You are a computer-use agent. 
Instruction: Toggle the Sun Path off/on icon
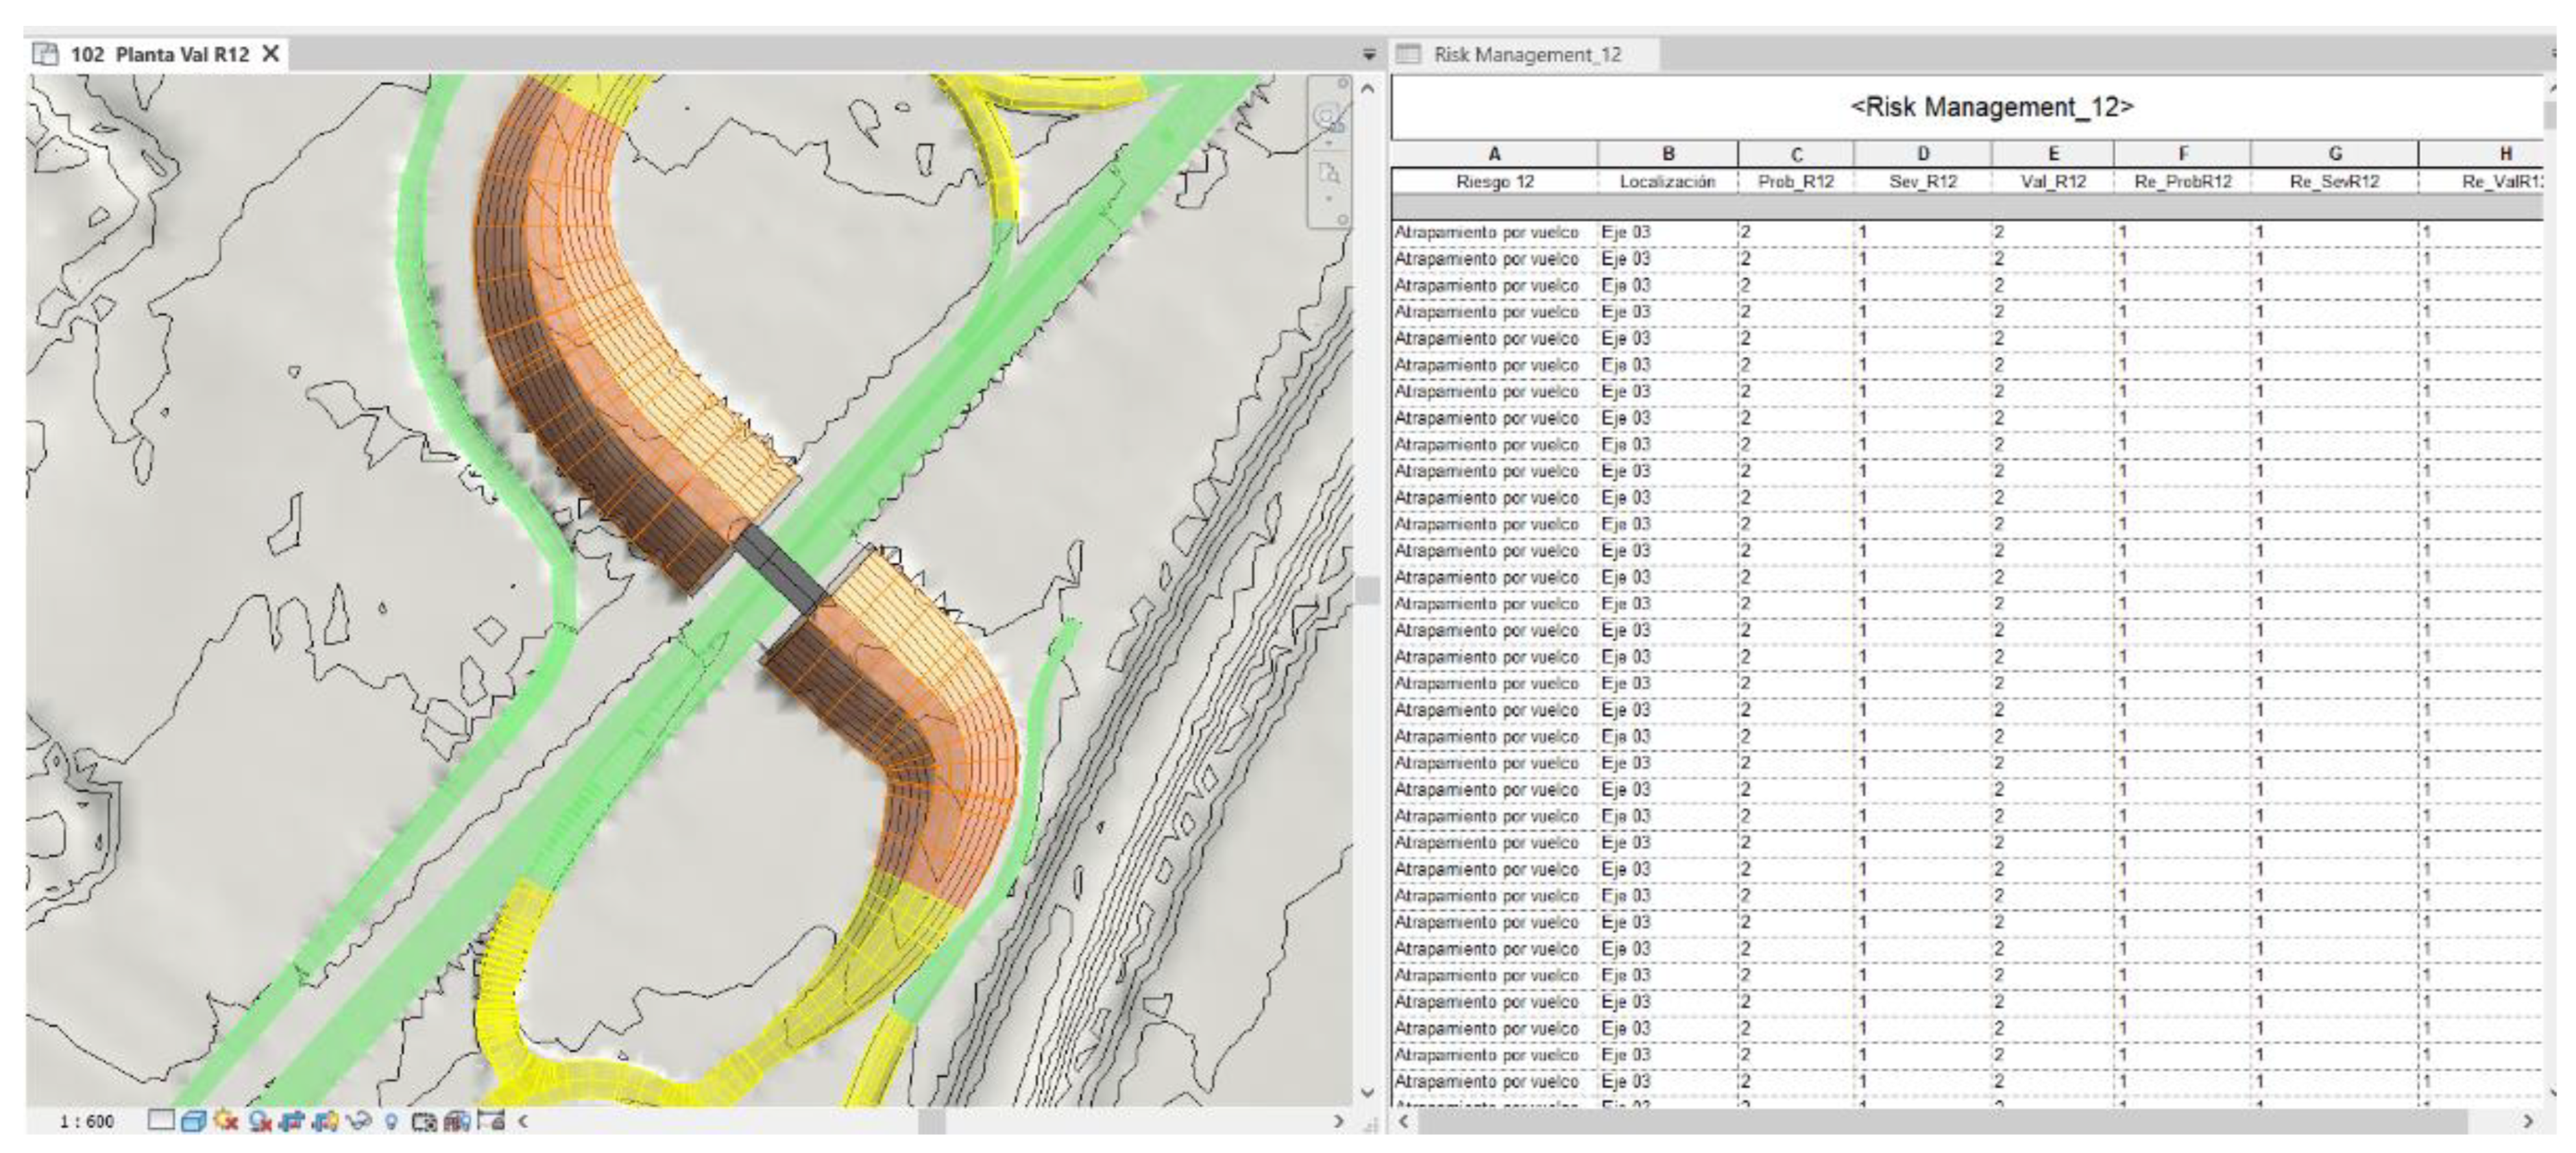226,1121
